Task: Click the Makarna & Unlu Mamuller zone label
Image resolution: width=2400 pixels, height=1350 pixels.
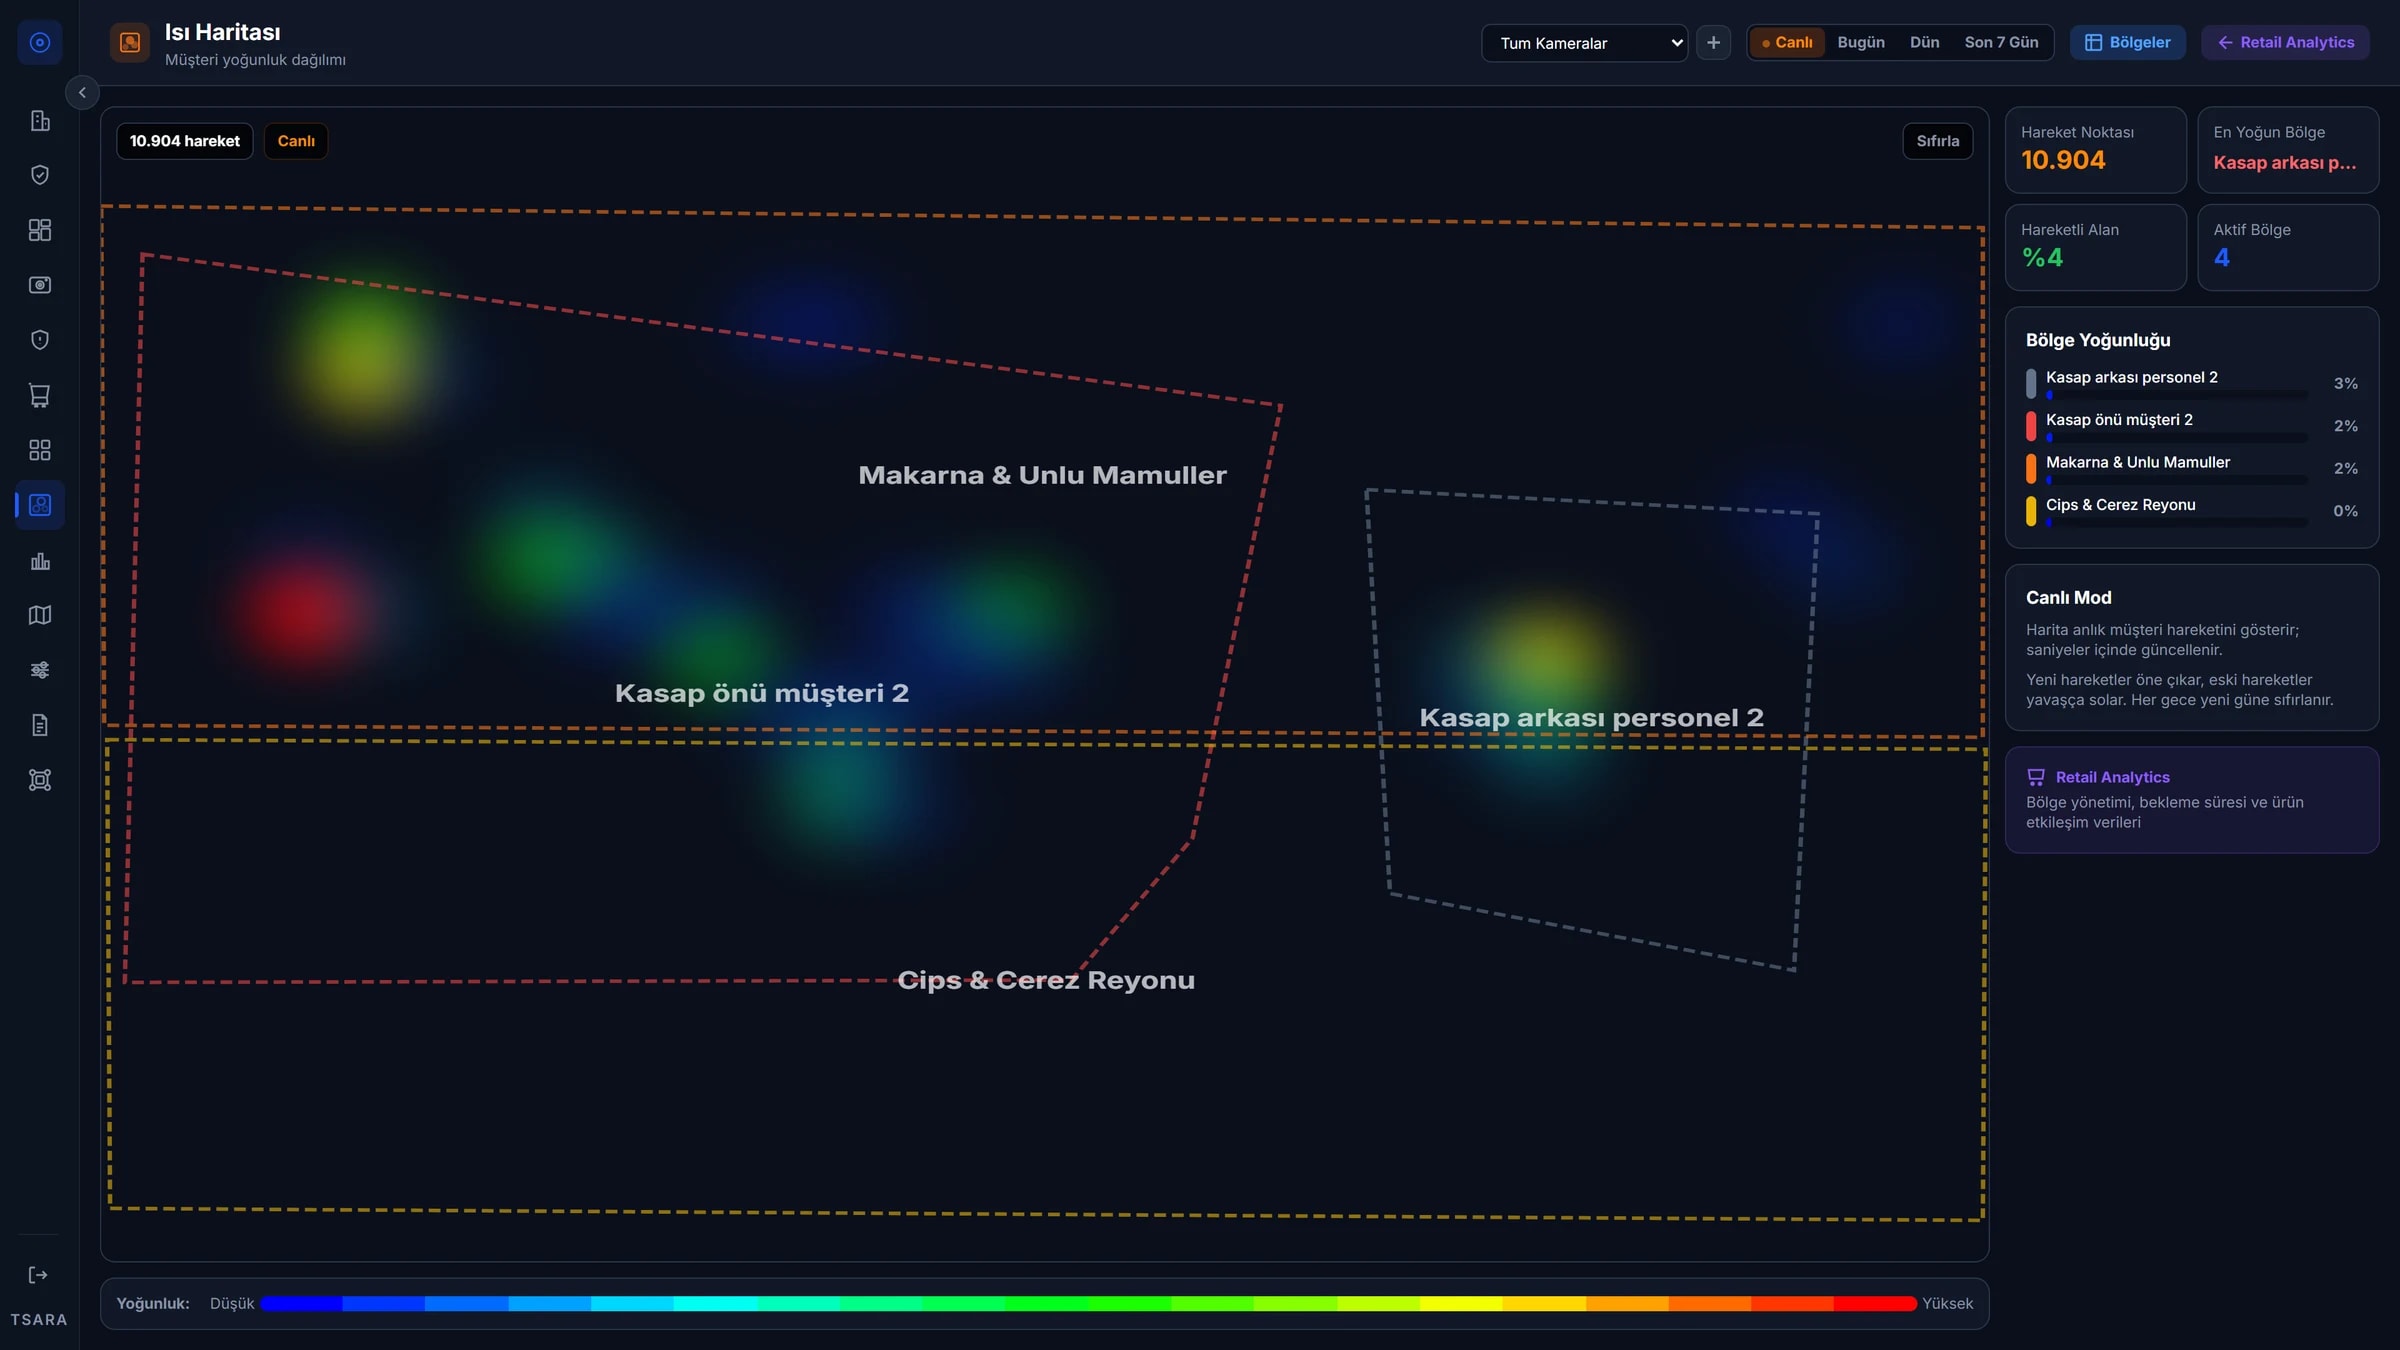Action: (1042, 475)
